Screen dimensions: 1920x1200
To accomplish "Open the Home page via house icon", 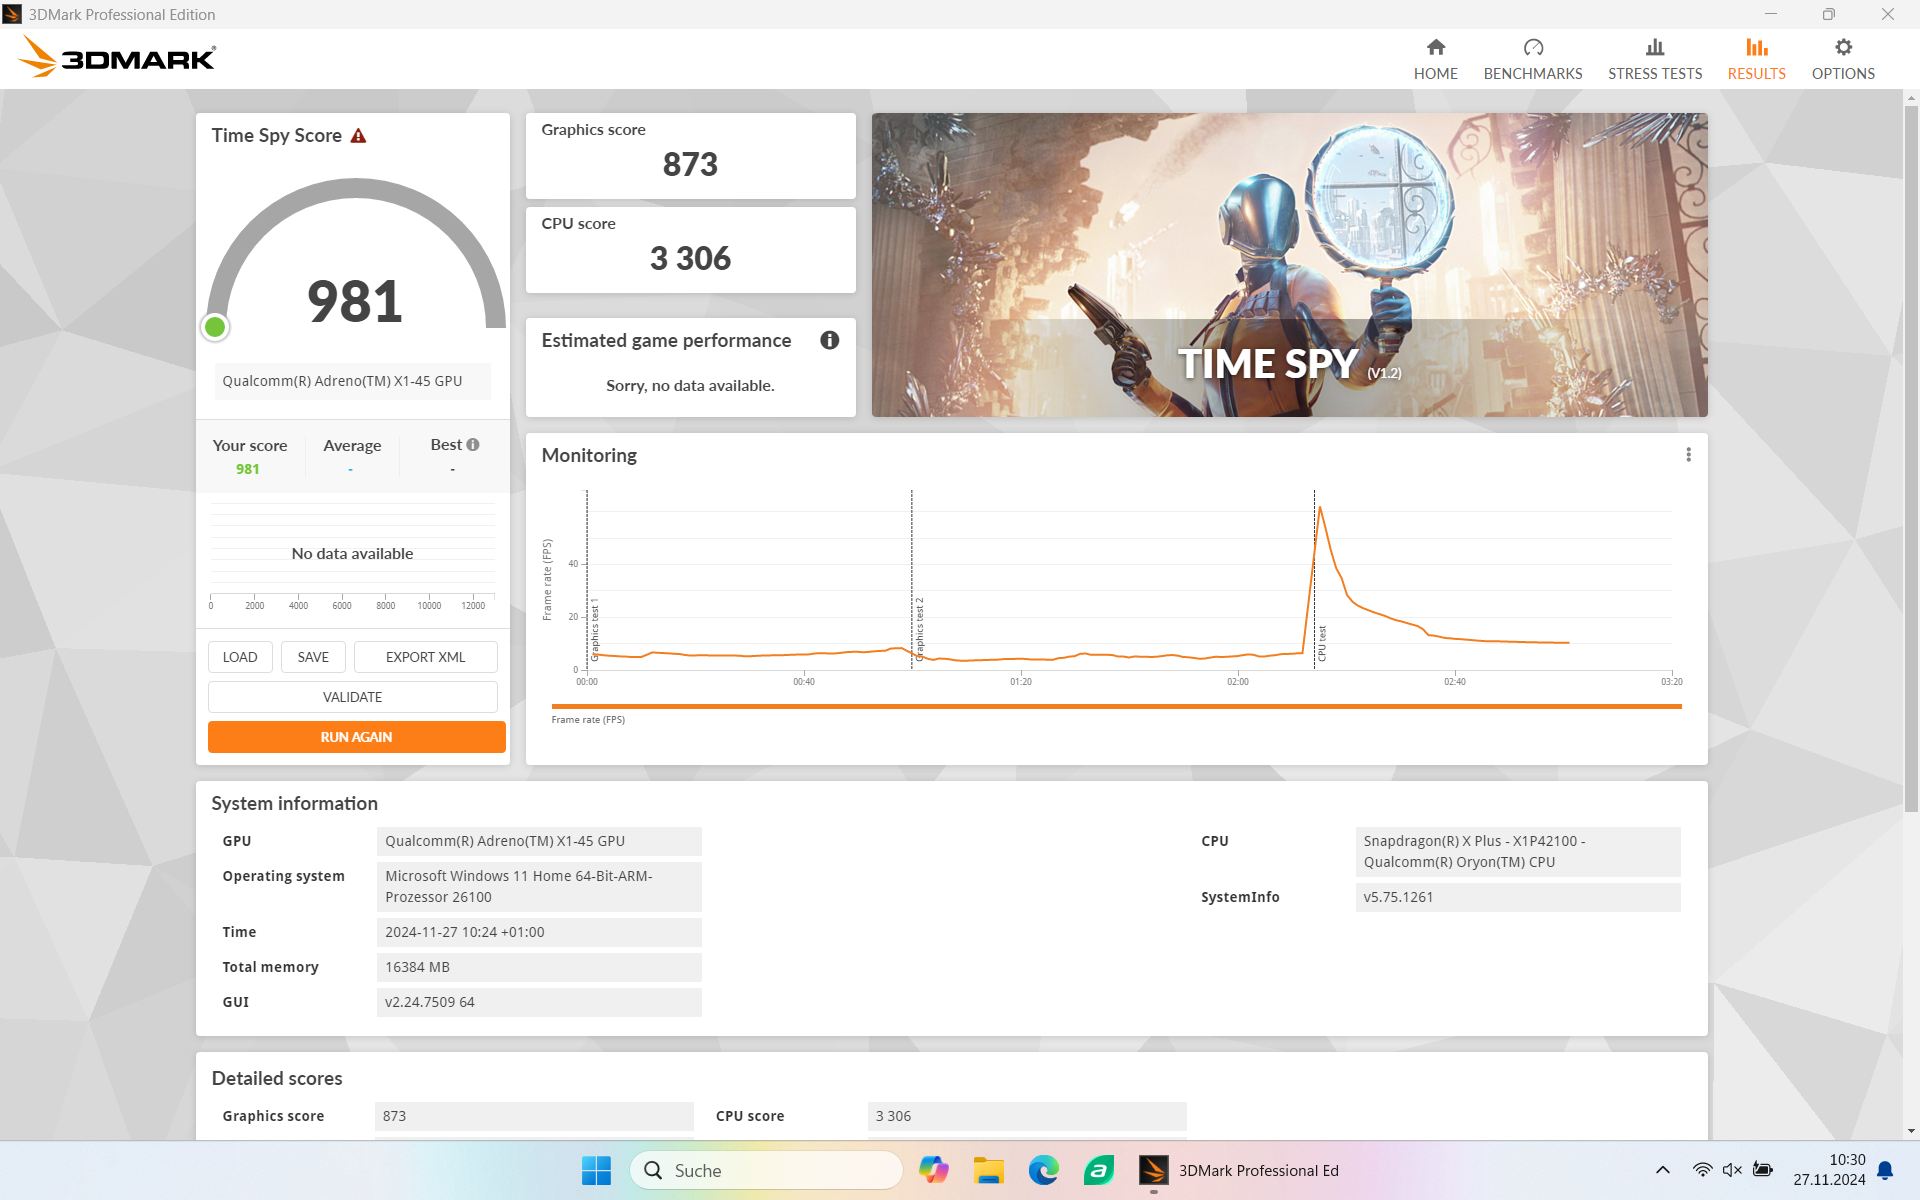I will (x=1435, y=48).
